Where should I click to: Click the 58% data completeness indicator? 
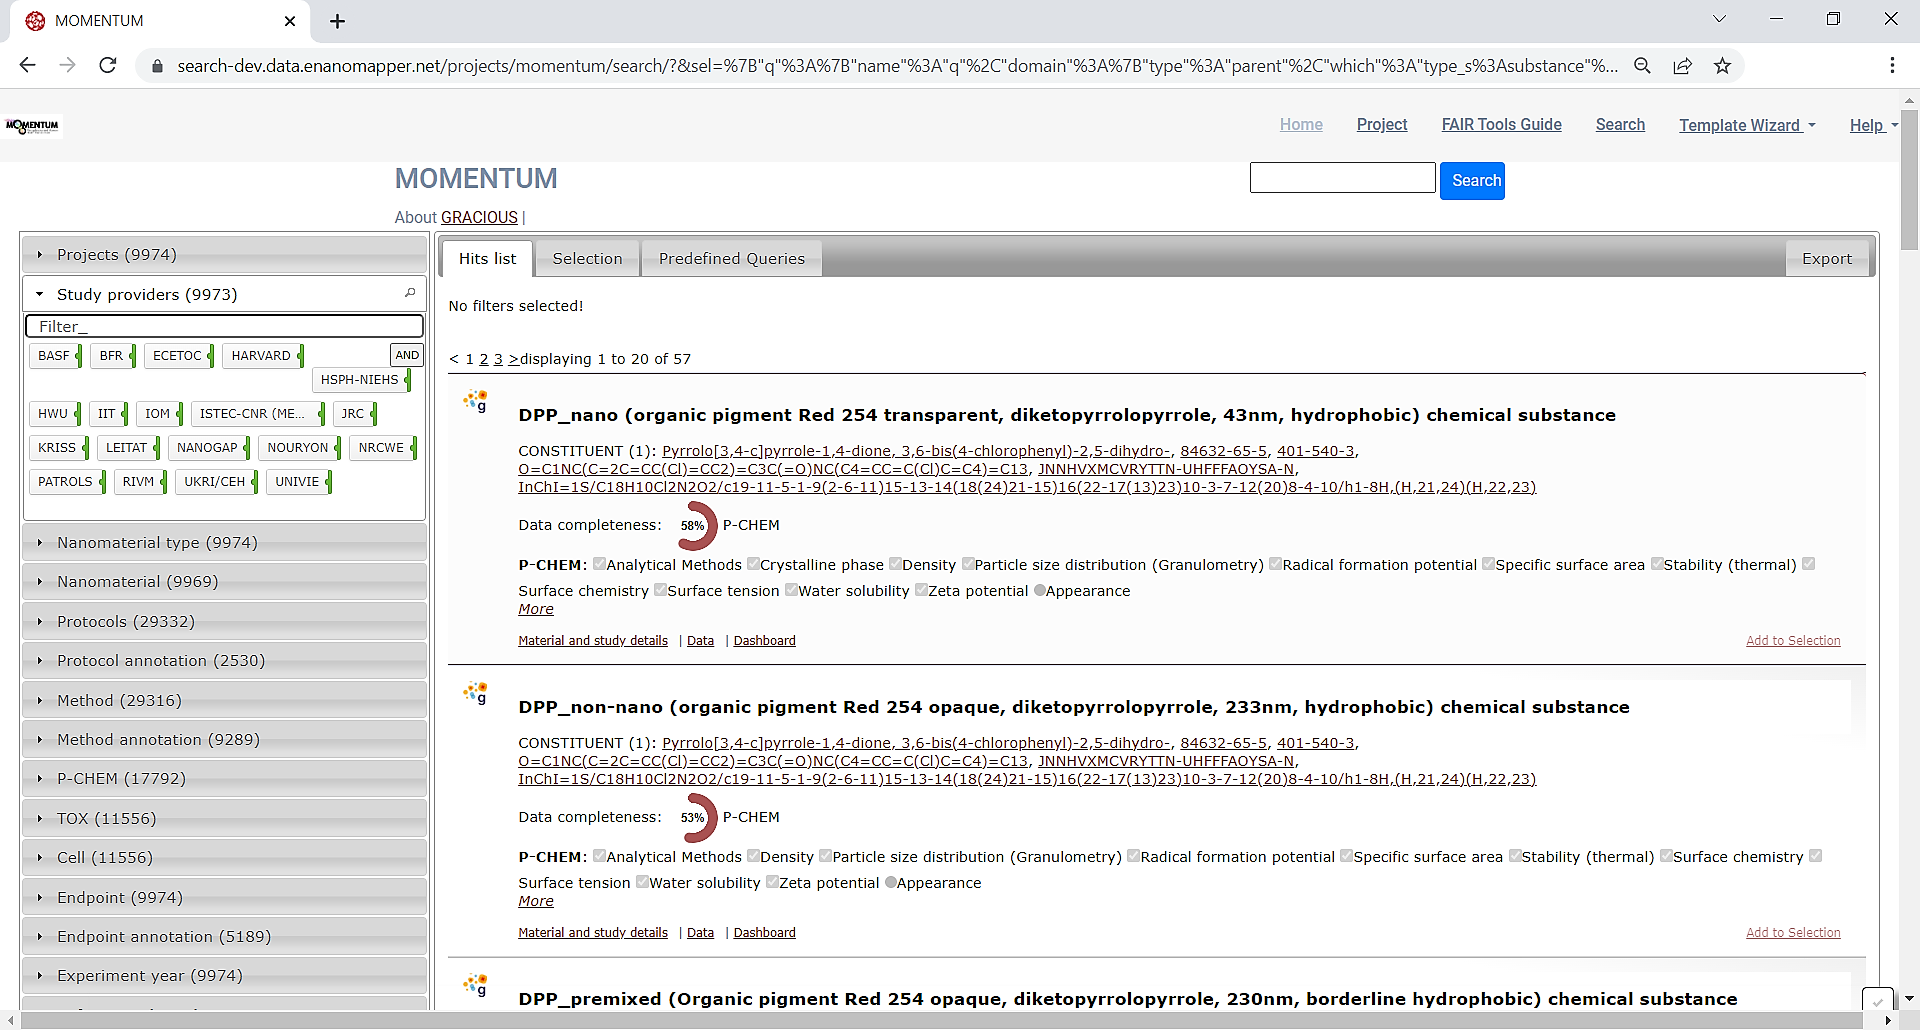(x=694, y=526)
